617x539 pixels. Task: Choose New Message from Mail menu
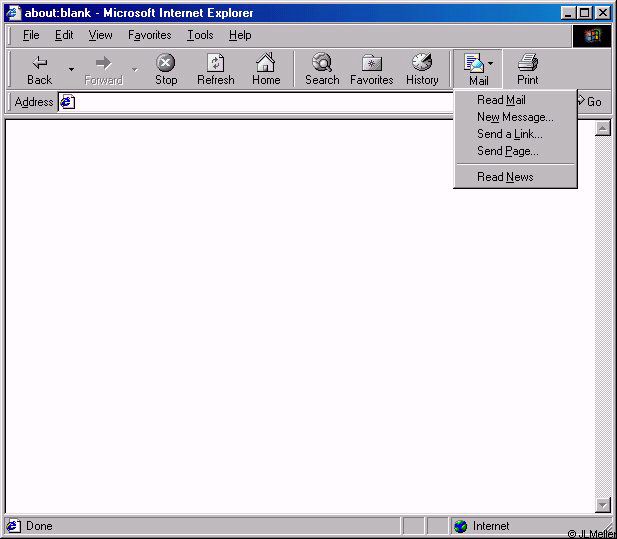515,117
